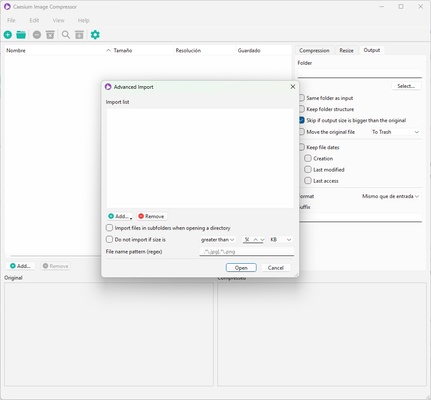The width and height of the screenshot is (431, 400).
Task: Switch to the Resize tab
Action: point(346,50)
